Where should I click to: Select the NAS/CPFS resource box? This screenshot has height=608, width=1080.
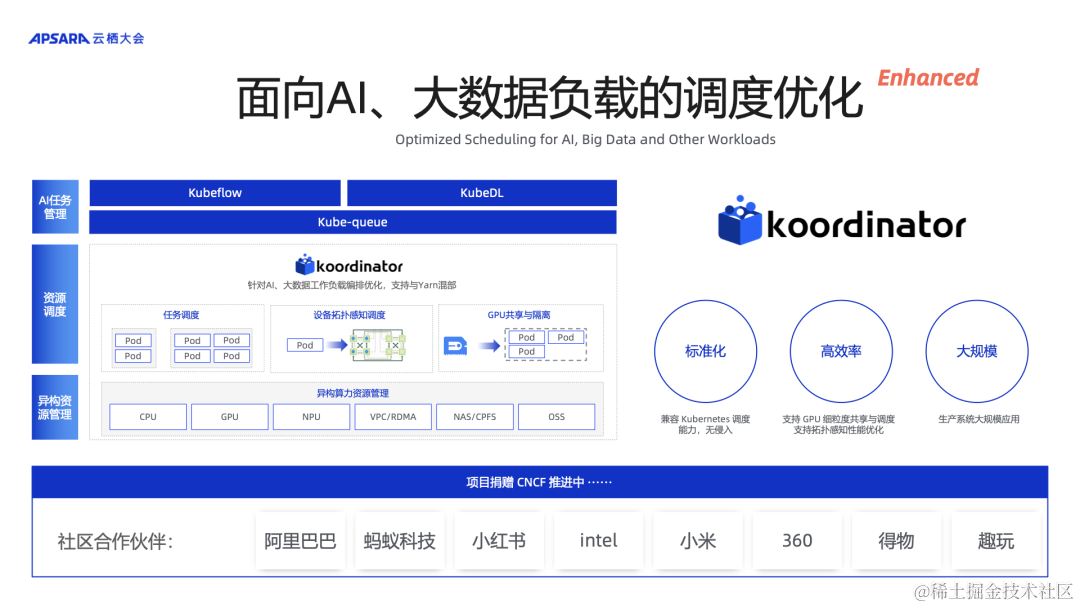475,417
